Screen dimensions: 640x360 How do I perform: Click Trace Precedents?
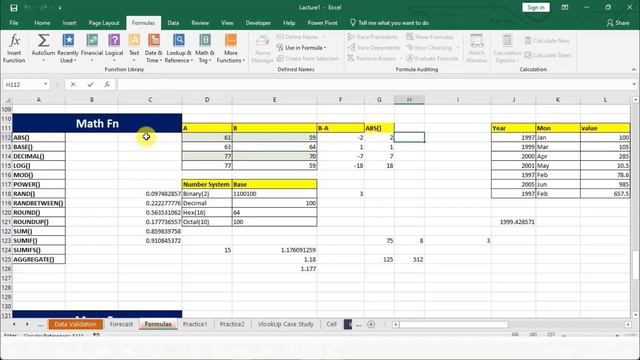(373, 37)
